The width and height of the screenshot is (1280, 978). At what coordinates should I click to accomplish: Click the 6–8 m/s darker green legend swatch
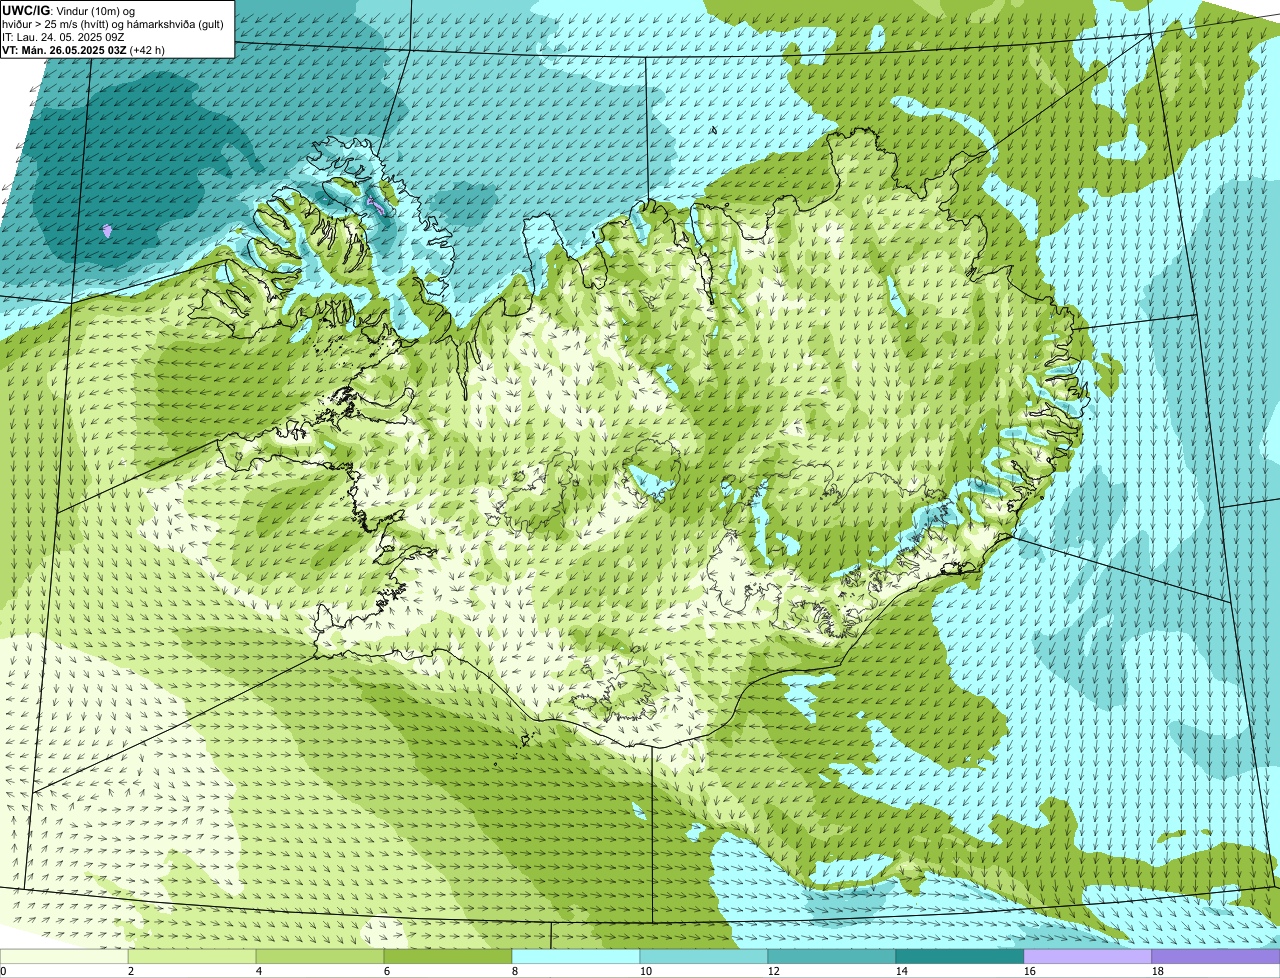[x=448, y=956]
